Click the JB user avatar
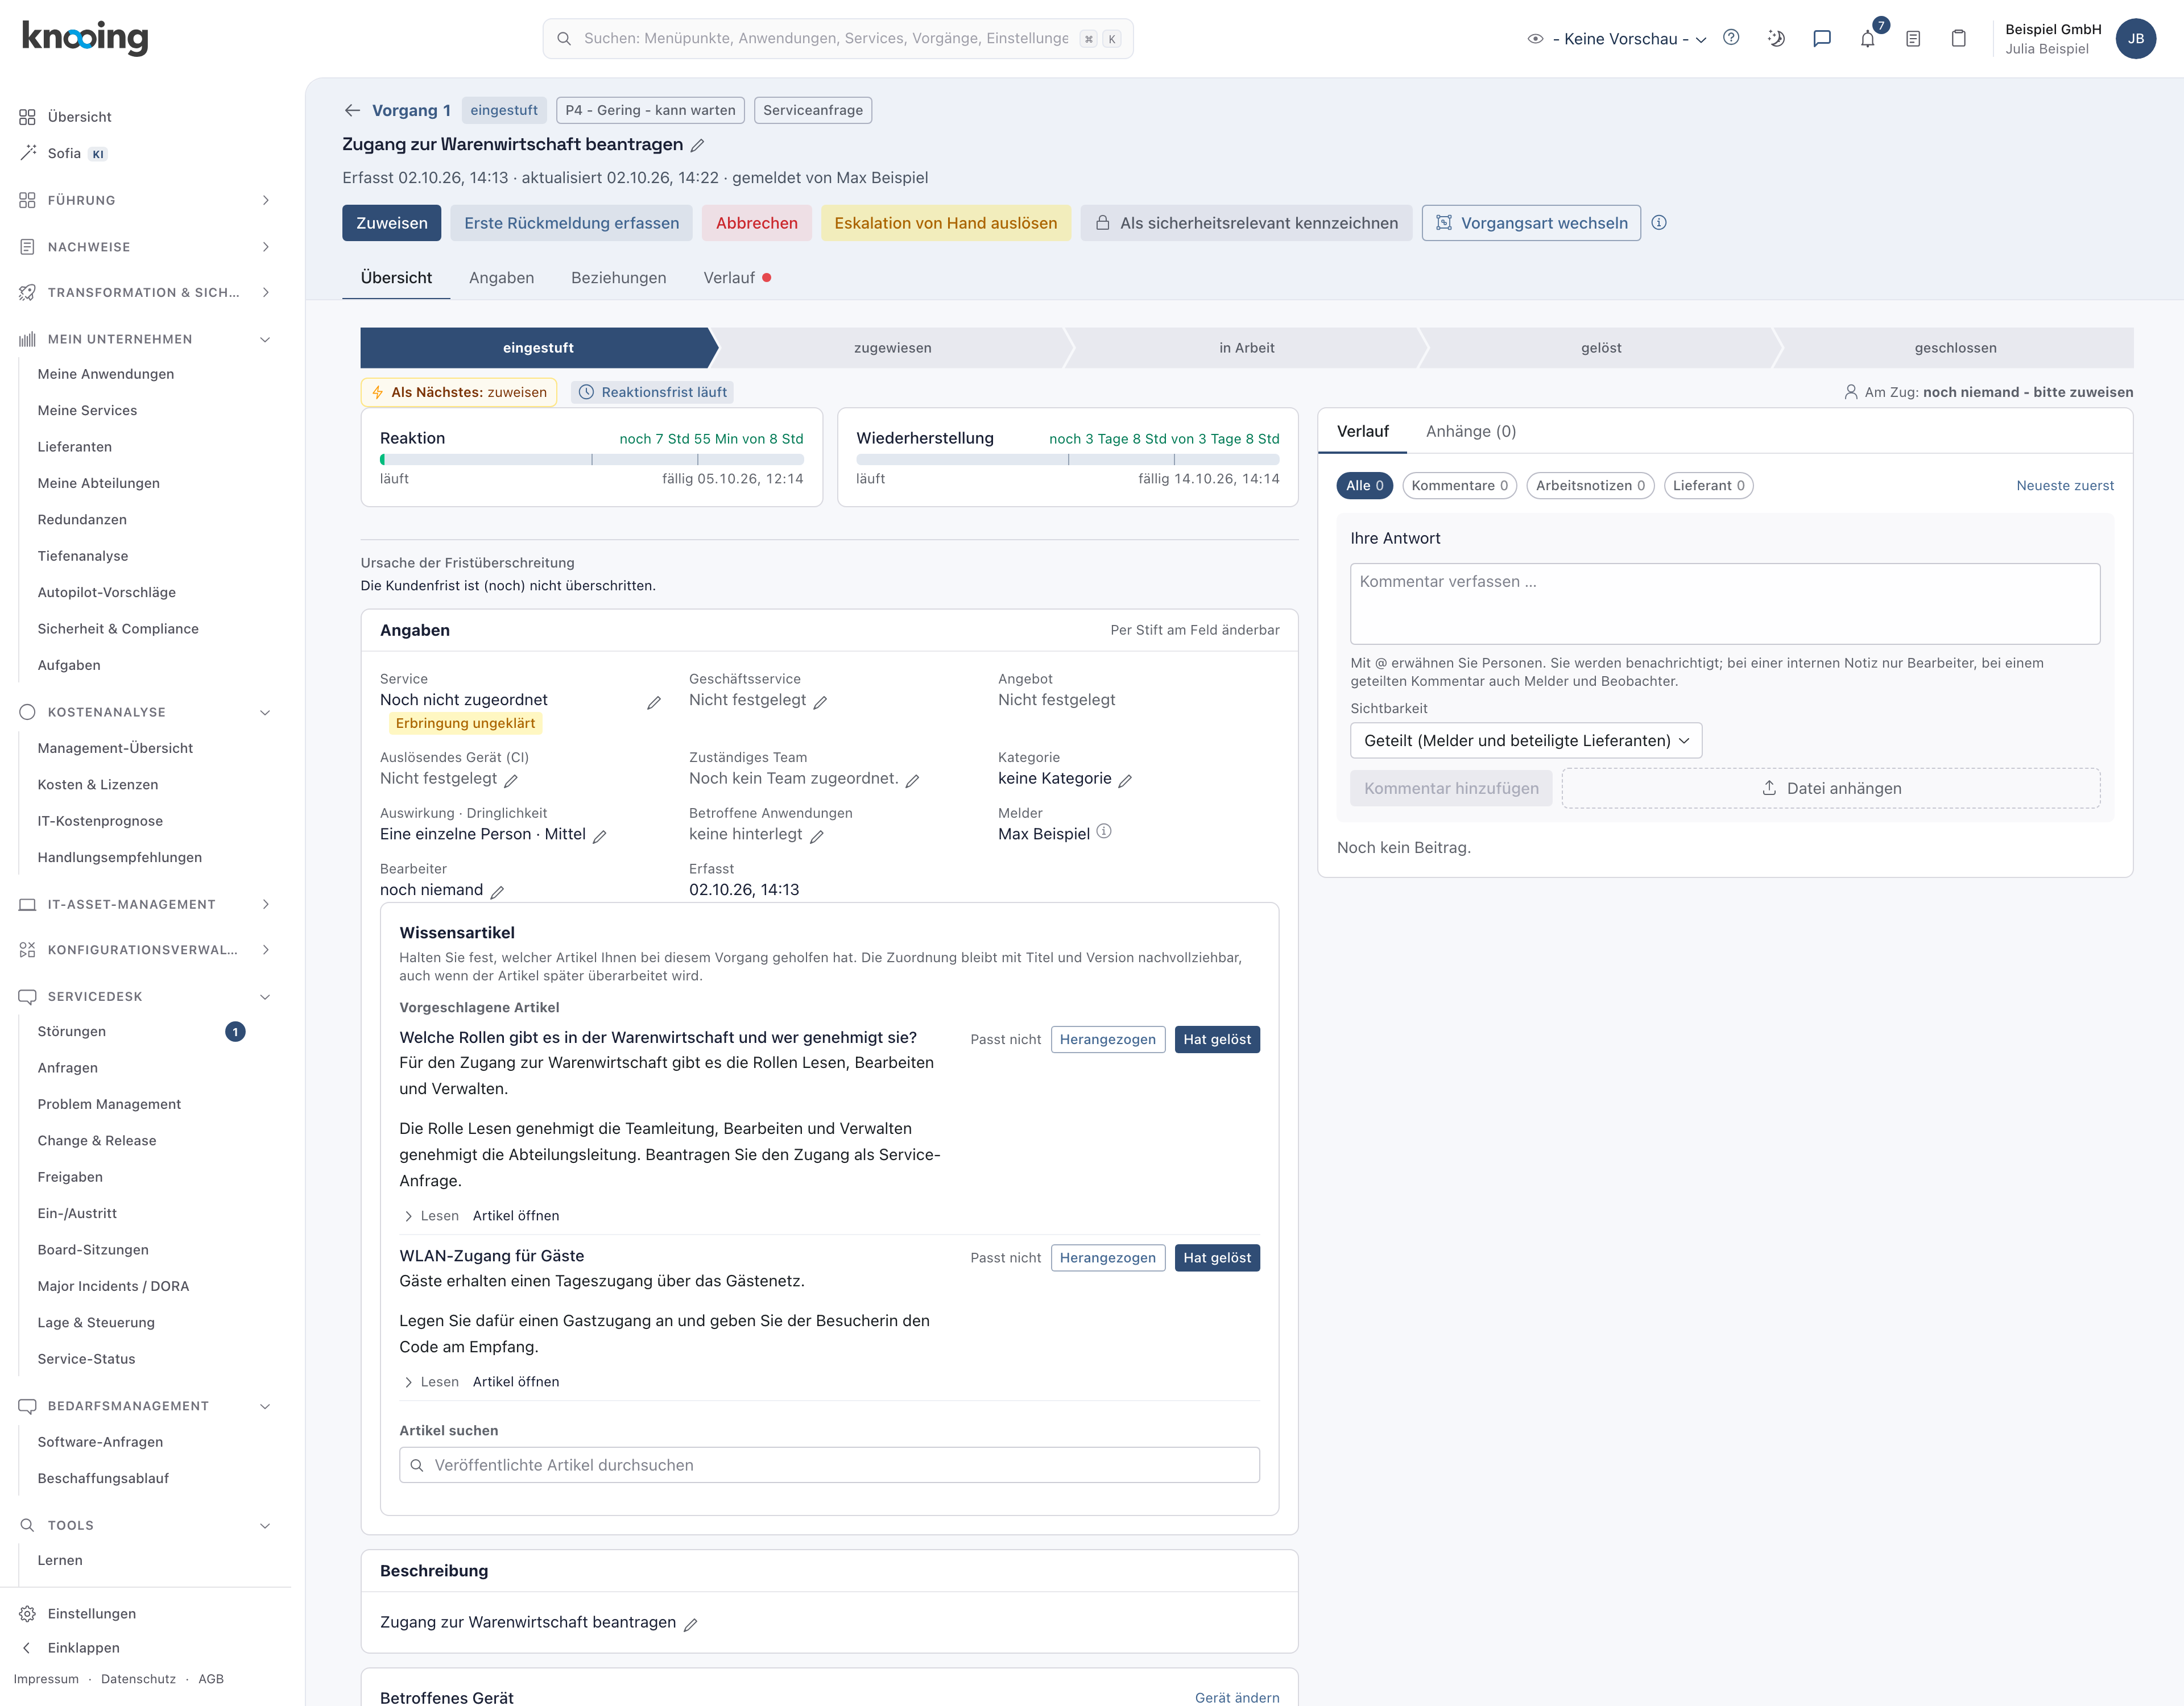2184x1706 pixels. click(2135, 39)
